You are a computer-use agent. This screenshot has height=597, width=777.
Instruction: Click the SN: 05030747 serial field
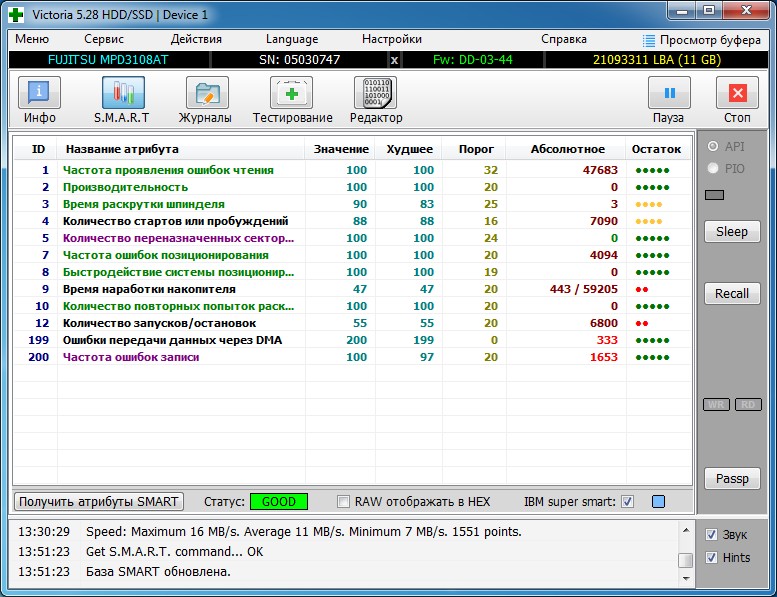point(299,60)
